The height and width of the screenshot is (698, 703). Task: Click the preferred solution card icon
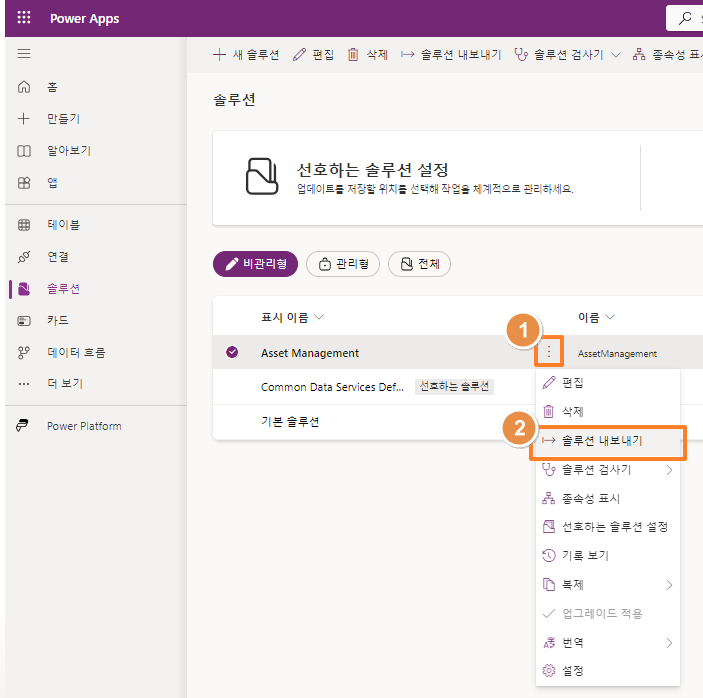click(x=262, y=176)
